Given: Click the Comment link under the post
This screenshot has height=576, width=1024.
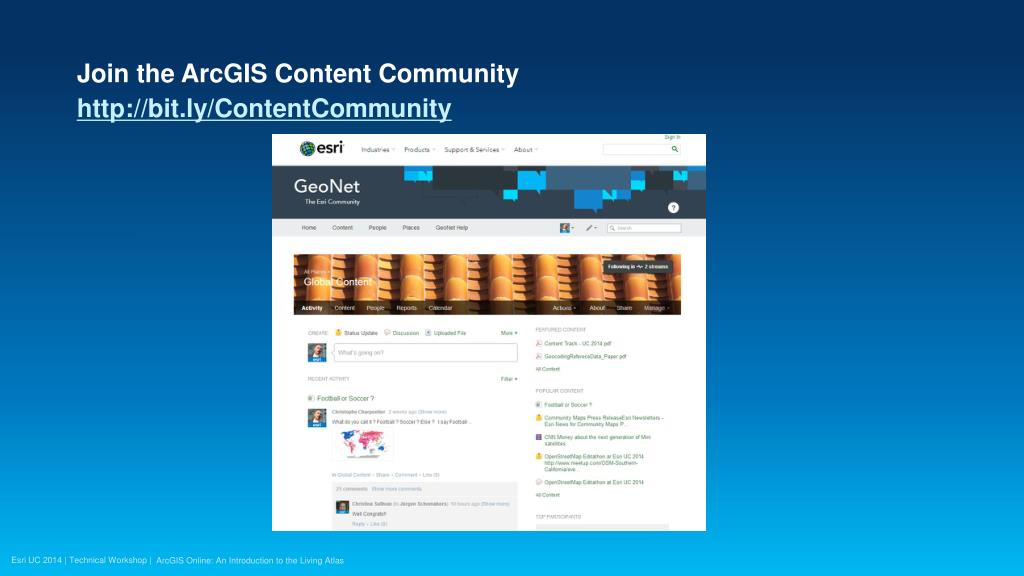Looking at the screenshot, I should tap(406, 475).
